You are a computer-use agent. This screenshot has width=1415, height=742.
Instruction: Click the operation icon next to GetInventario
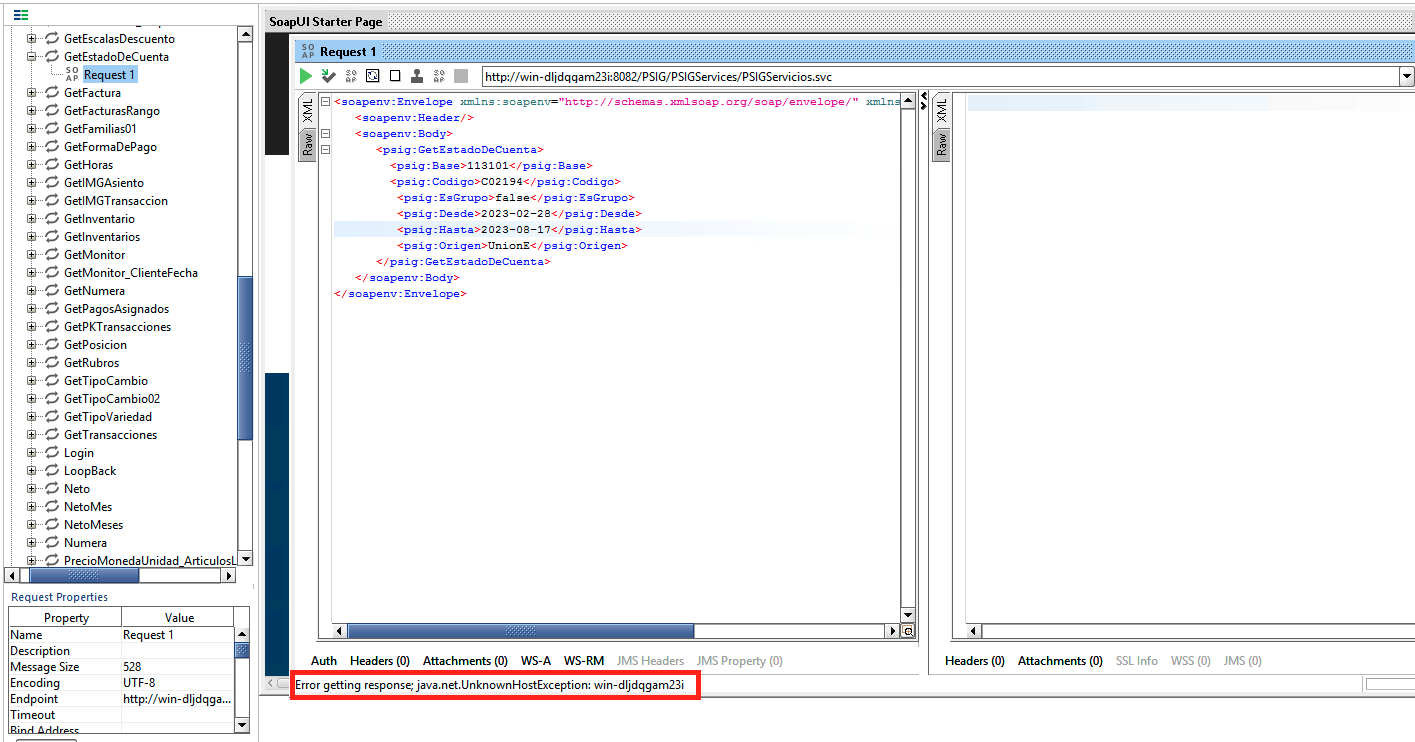pos(52,219)
